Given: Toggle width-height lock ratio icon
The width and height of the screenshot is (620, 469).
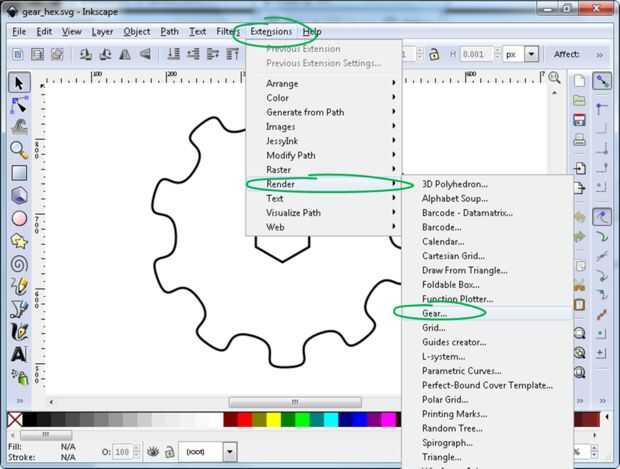Looking at the screenshot, I should 434,54.
